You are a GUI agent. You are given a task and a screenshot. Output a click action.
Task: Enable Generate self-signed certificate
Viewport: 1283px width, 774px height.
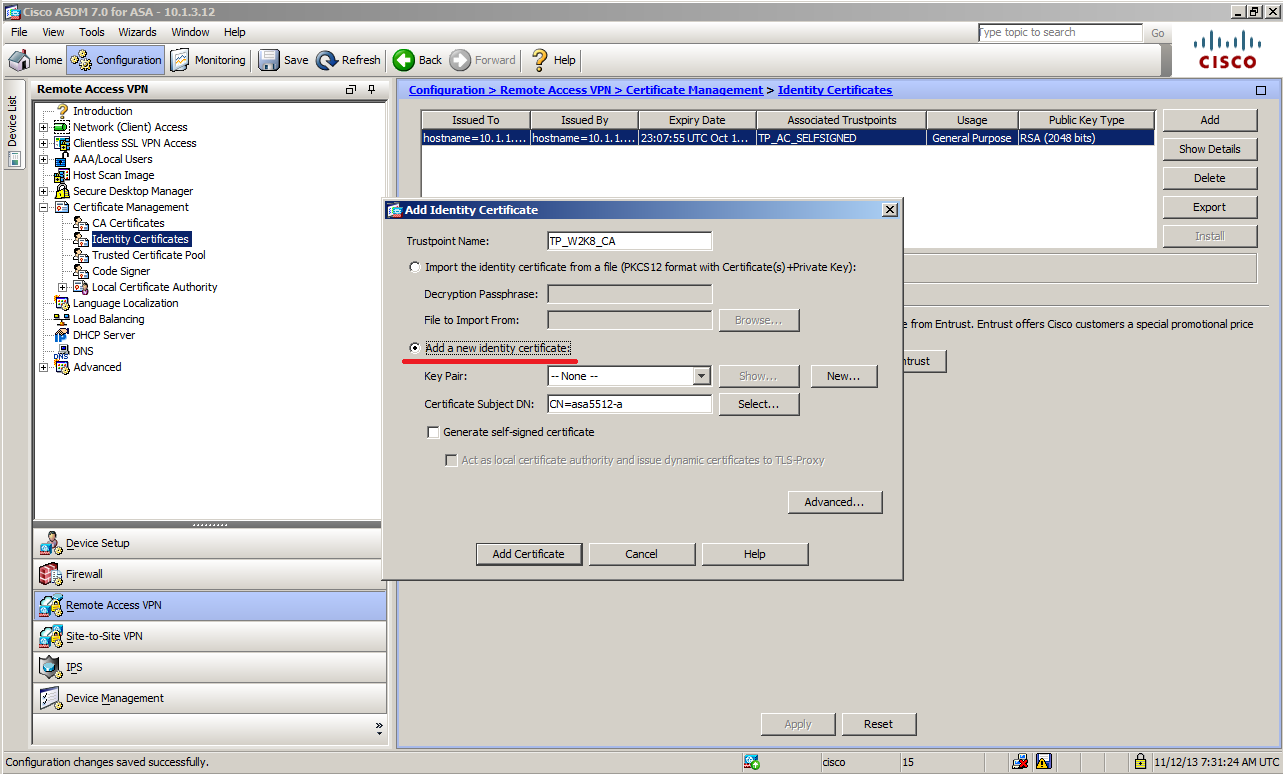click(433, 432)
